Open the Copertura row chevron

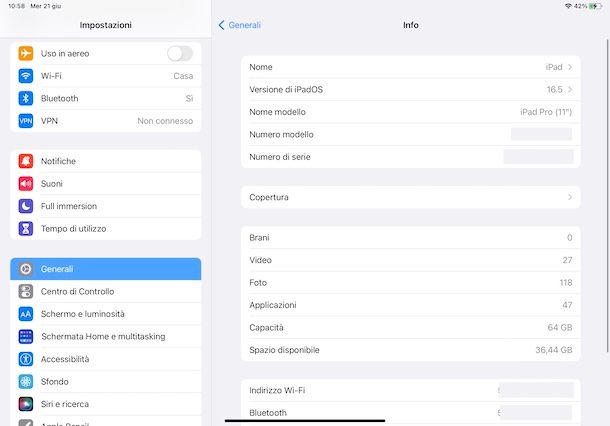pos(570,197)
